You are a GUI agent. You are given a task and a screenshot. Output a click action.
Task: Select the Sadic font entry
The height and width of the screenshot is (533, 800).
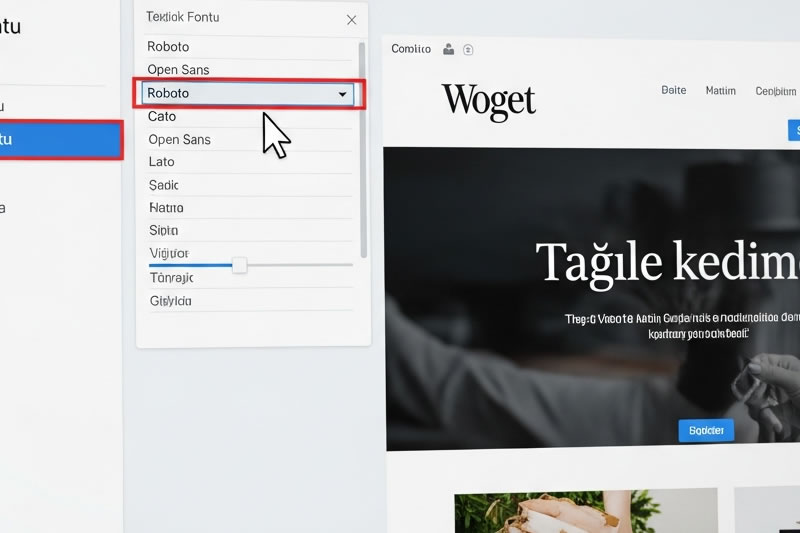click(x=163, y=185)
